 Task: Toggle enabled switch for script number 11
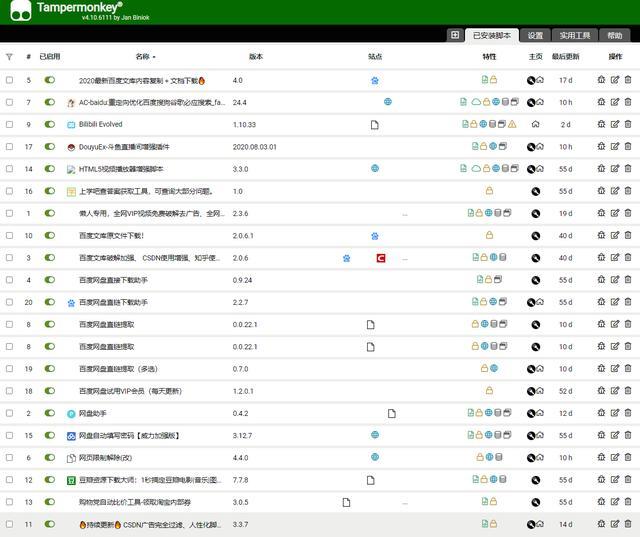[49, 524]
